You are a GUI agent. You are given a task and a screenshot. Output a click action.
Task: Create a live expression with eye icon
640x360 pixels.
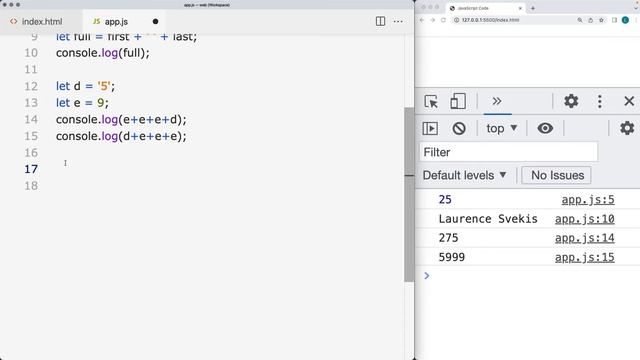(545, 128)
